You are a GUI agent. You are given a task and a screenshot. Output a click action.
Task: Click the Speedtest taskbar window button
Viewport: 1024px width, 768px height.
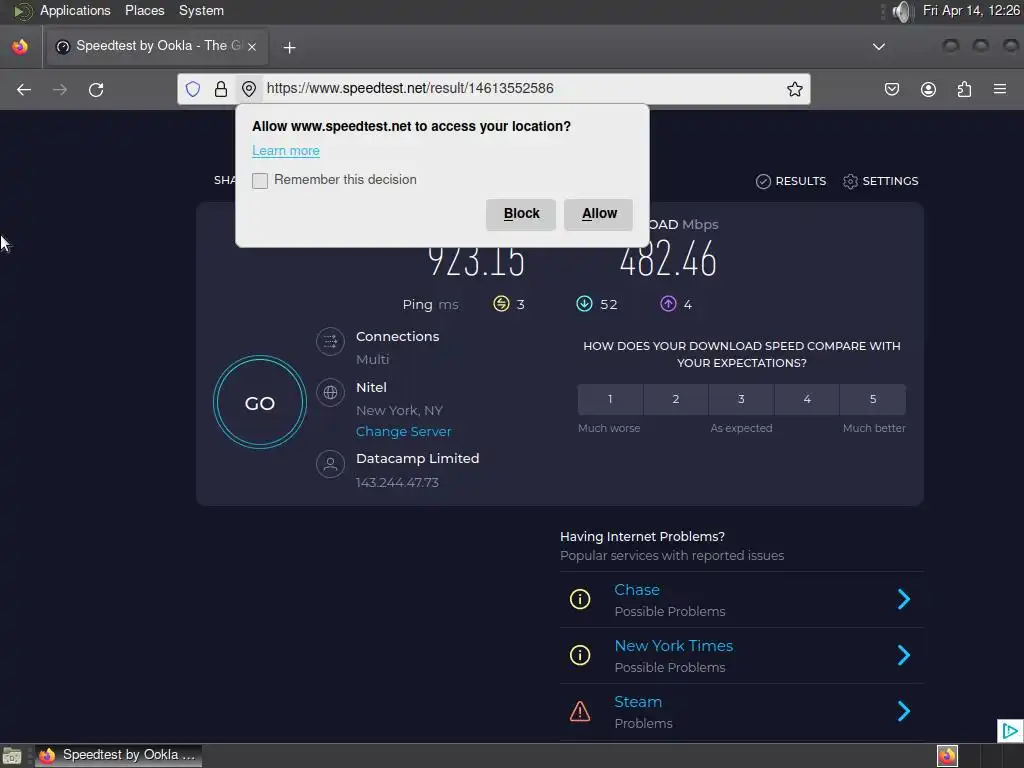pyautogui.click(x=118, y=756)
